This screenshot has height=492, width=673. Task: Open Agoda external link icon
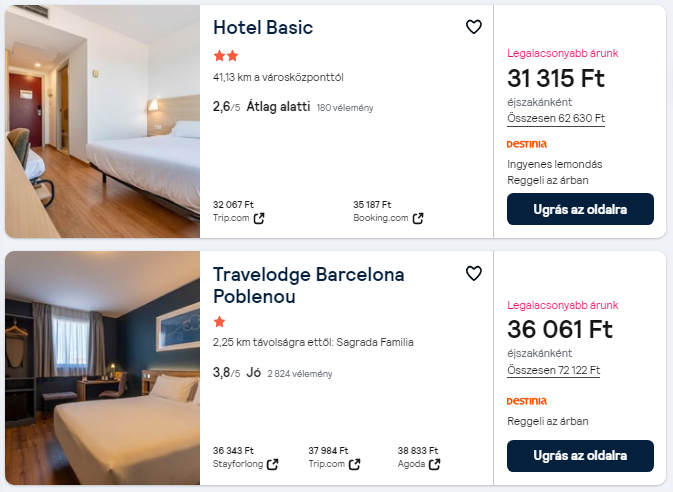(x=434, y=464)
